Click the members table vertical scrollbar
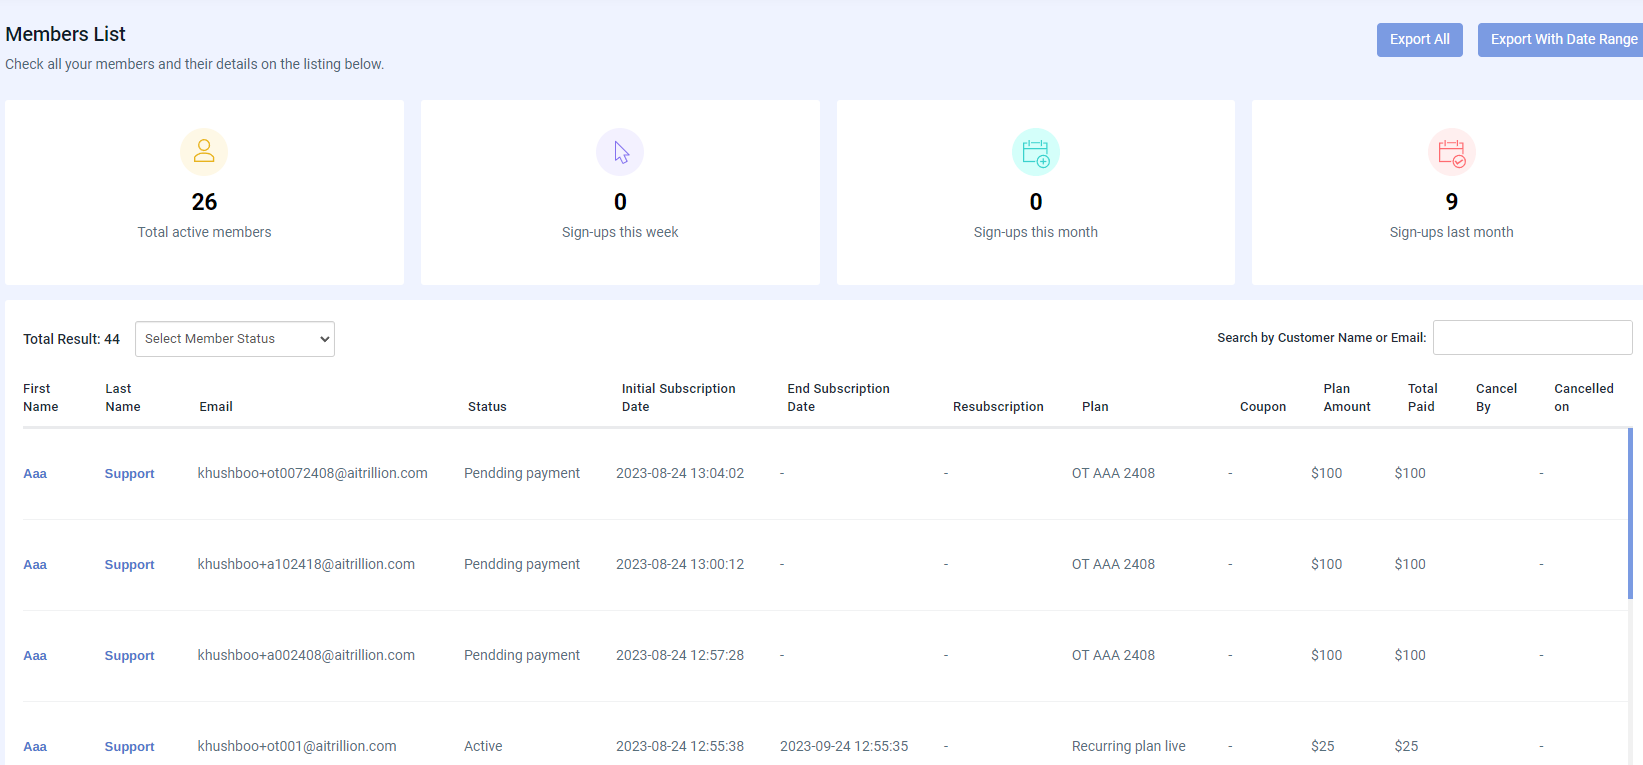The height and width of the screenshot is (765, 1643). [x=1630, y=514]
